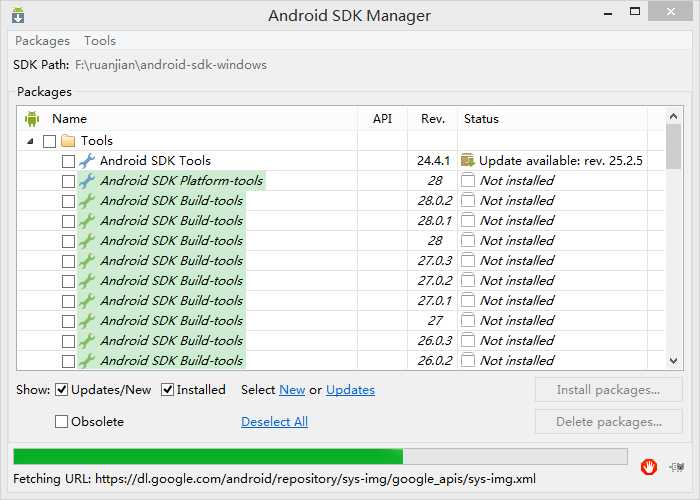This screenshot has height=500, width=700.
Task: Click the Deselect All link
Action: point(274,421)
